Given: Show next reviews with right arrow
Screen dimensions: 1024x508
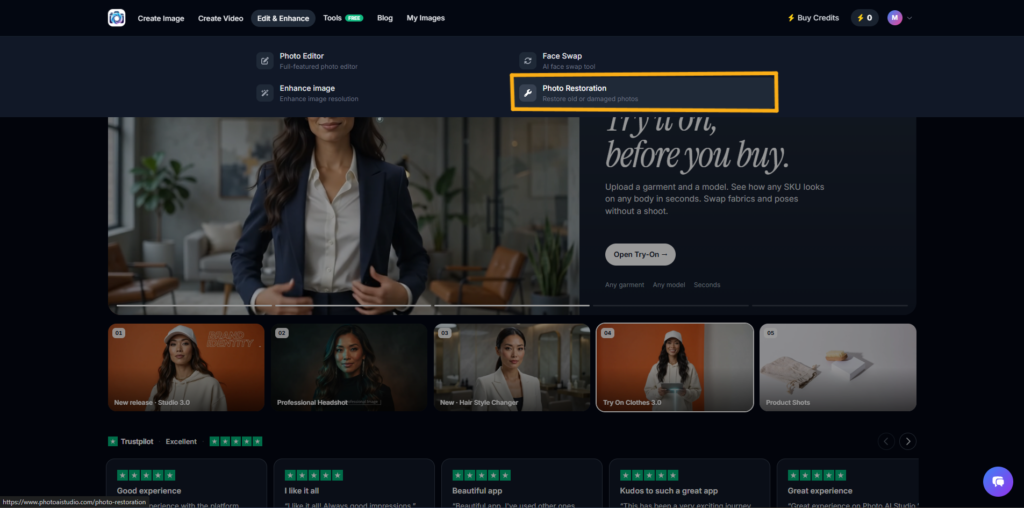Looking at the screenshot, I should 908,441.
